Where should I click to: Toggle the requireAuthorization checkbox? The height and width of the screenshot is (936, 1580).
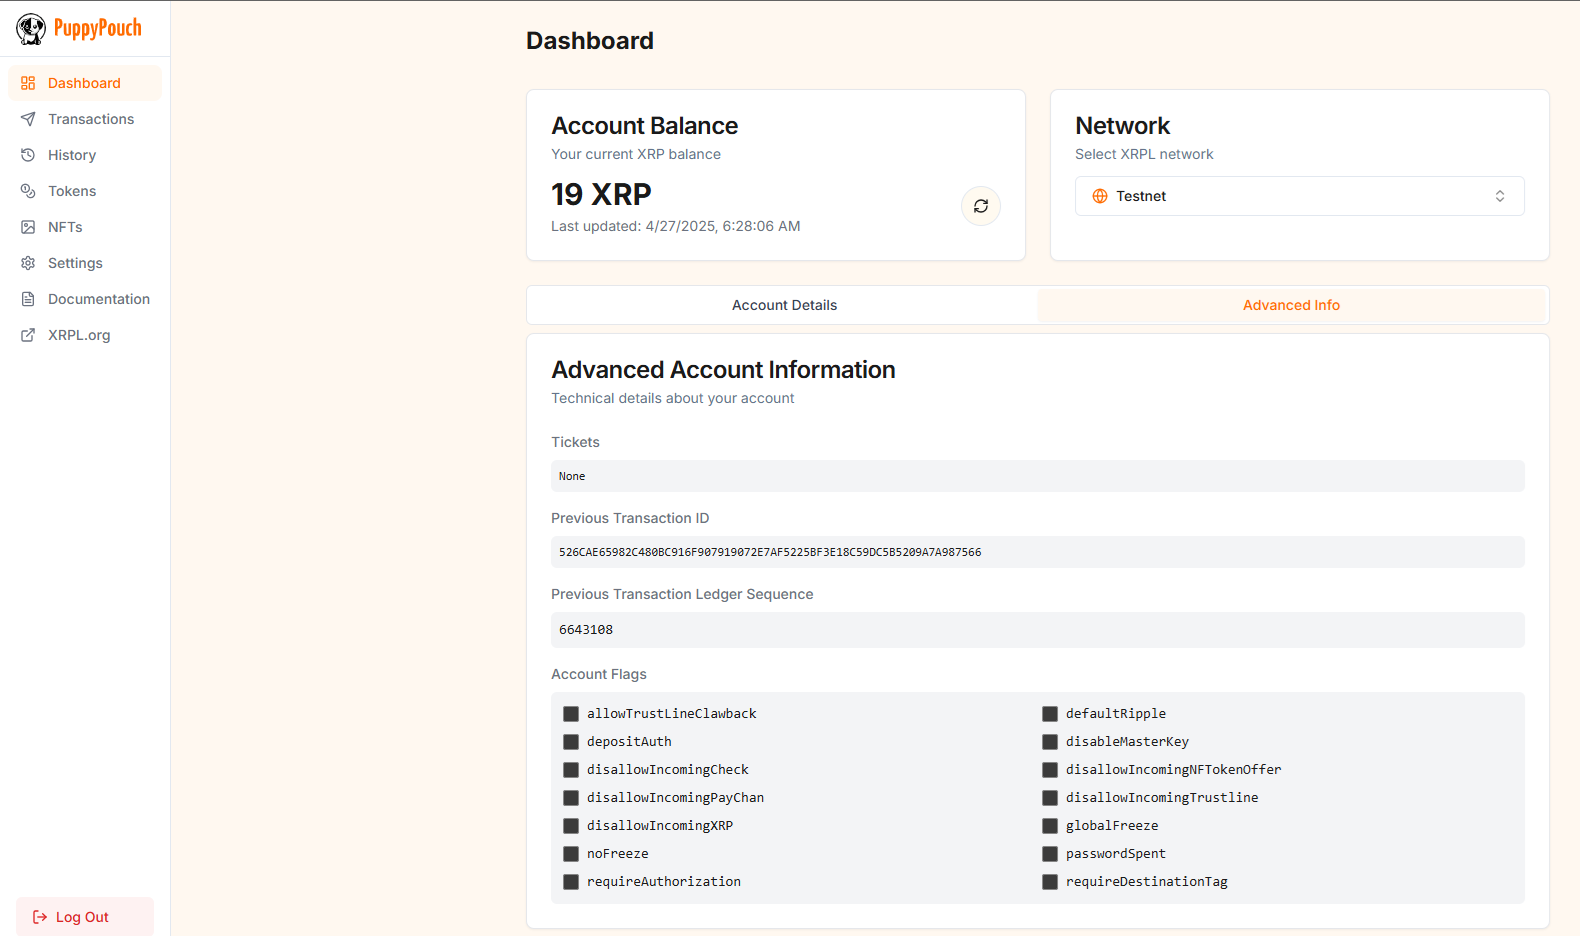[571, 882]
